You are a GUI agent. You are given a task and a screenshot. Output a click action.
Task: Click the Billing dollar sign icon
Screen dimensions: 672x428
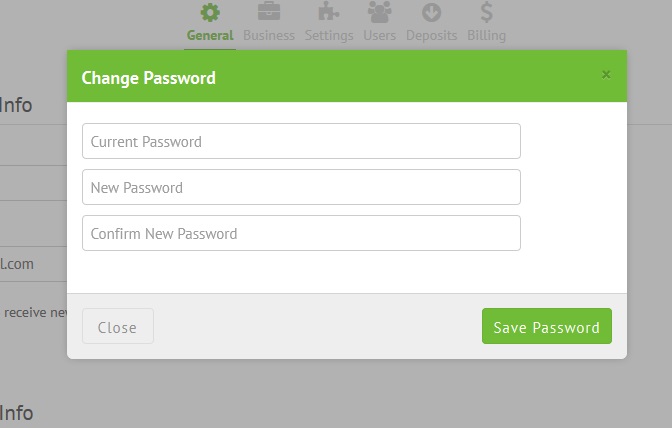486,12
